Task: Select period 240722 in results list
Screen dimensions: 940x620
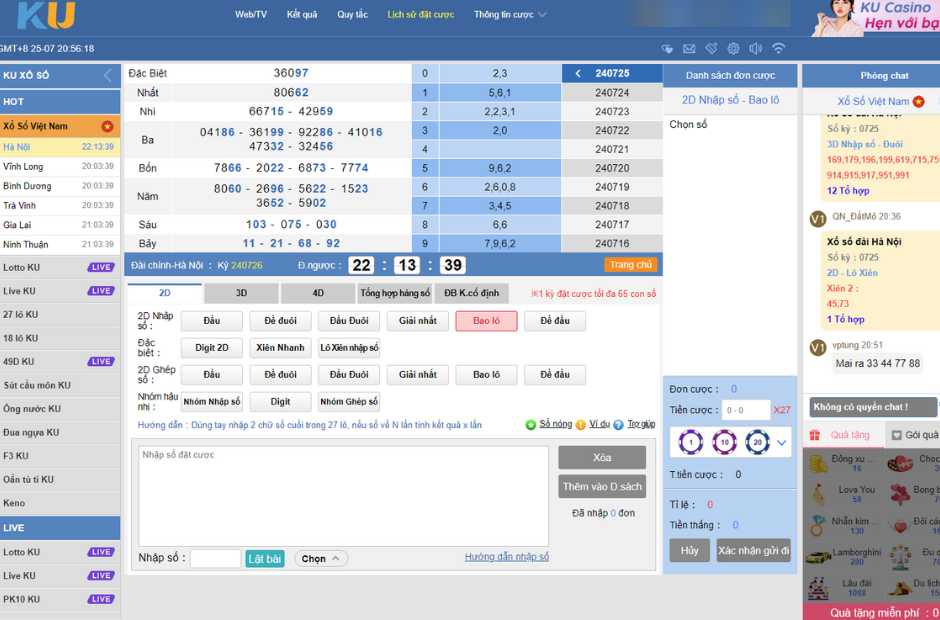Action: coord(612,130)
